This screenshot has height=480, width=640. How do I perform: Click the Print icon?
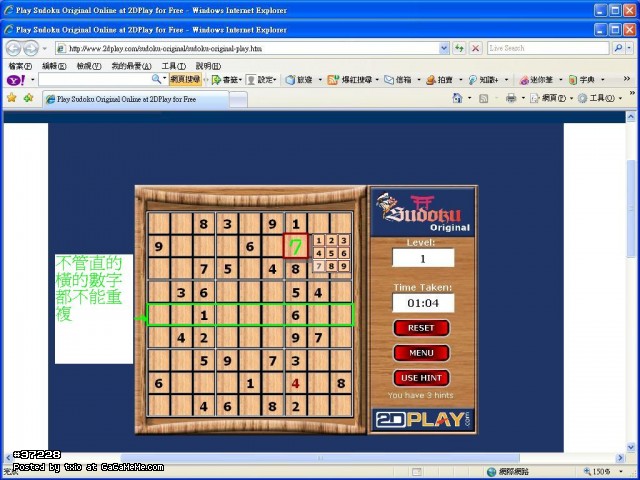tap(511, 98)
